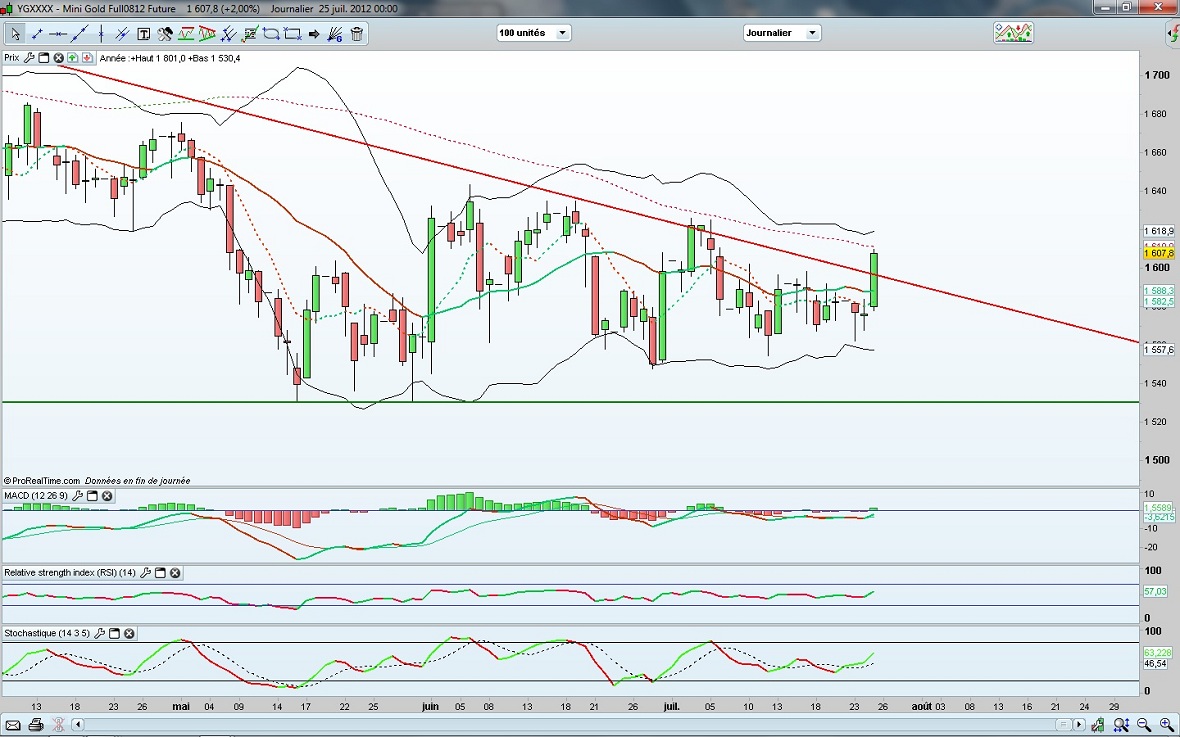Click the chart templates button at top right
1180x737 pixels.
point(1013,33)
